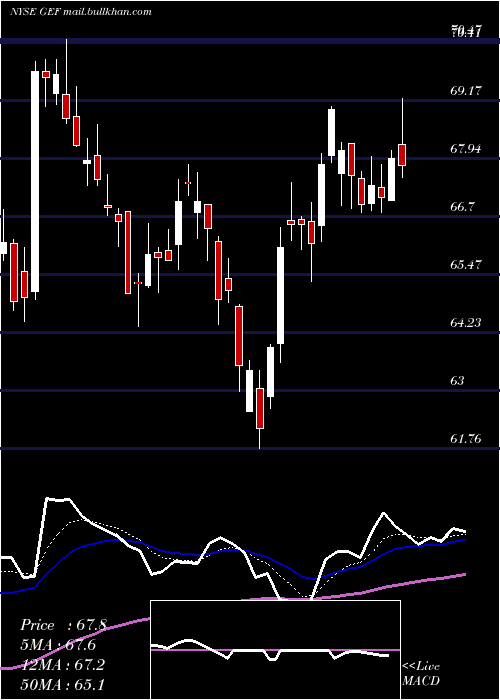
Task: Select the 64.23 price level label
Action: coord(466,323)
